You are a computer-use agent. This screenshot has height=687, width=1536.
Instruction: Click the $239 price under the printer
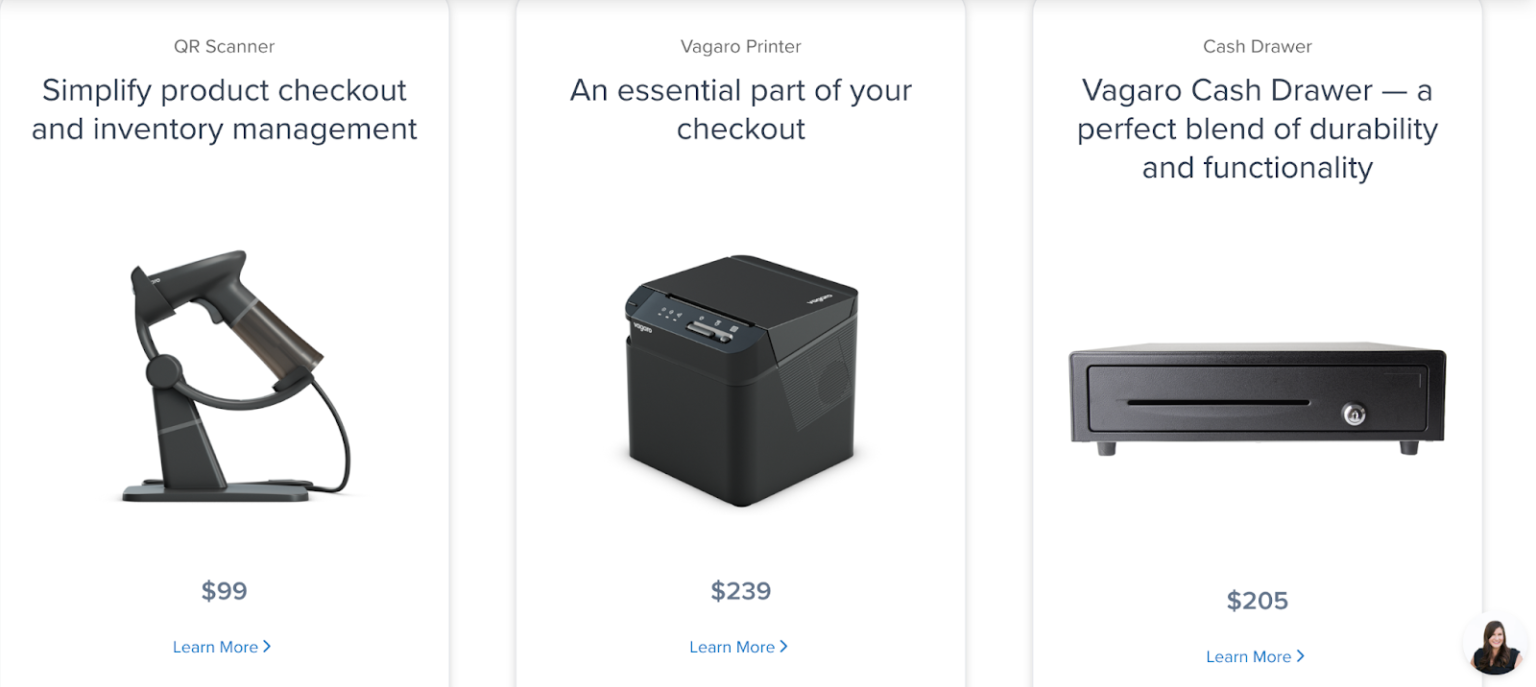(740, 591)
